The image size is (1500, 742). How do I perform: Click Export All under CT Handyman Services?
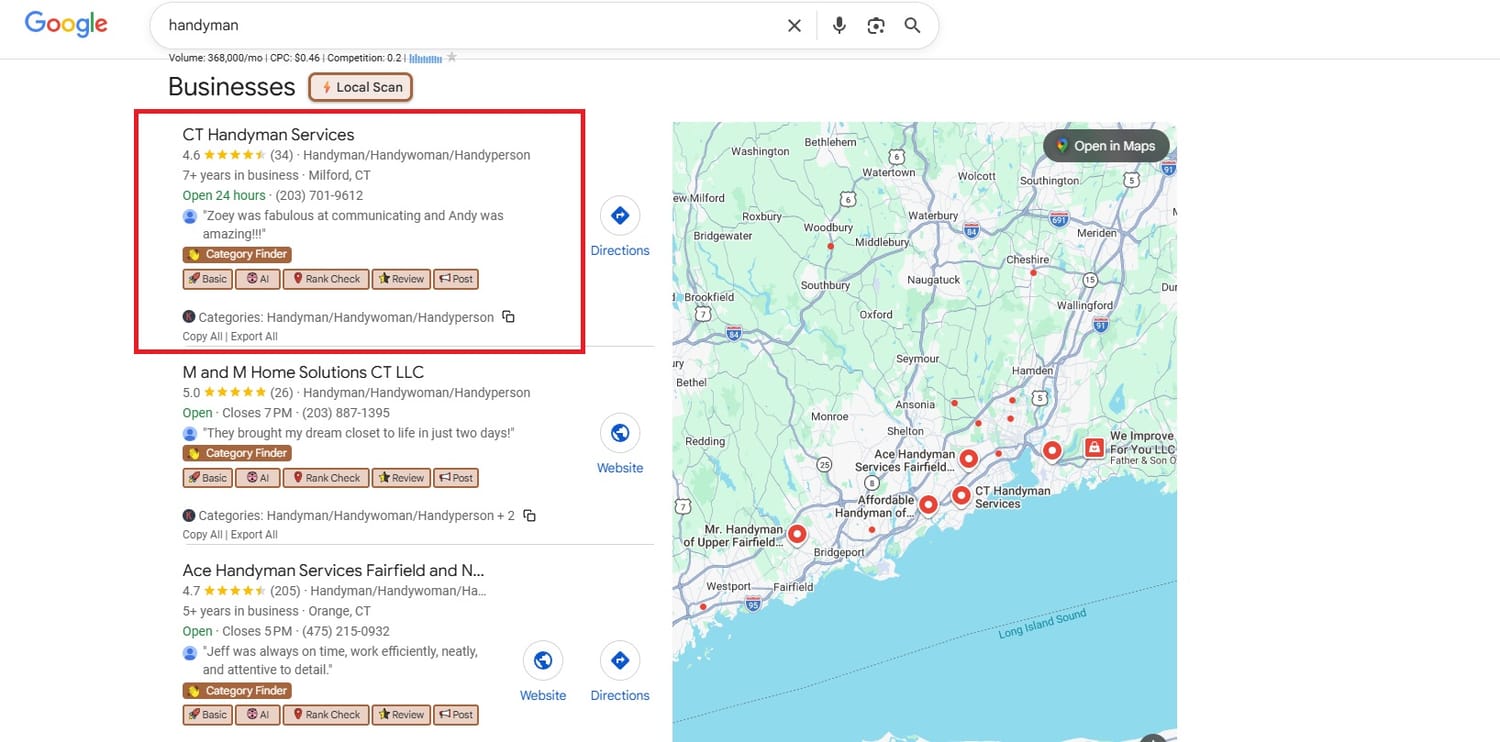point(254,337)
